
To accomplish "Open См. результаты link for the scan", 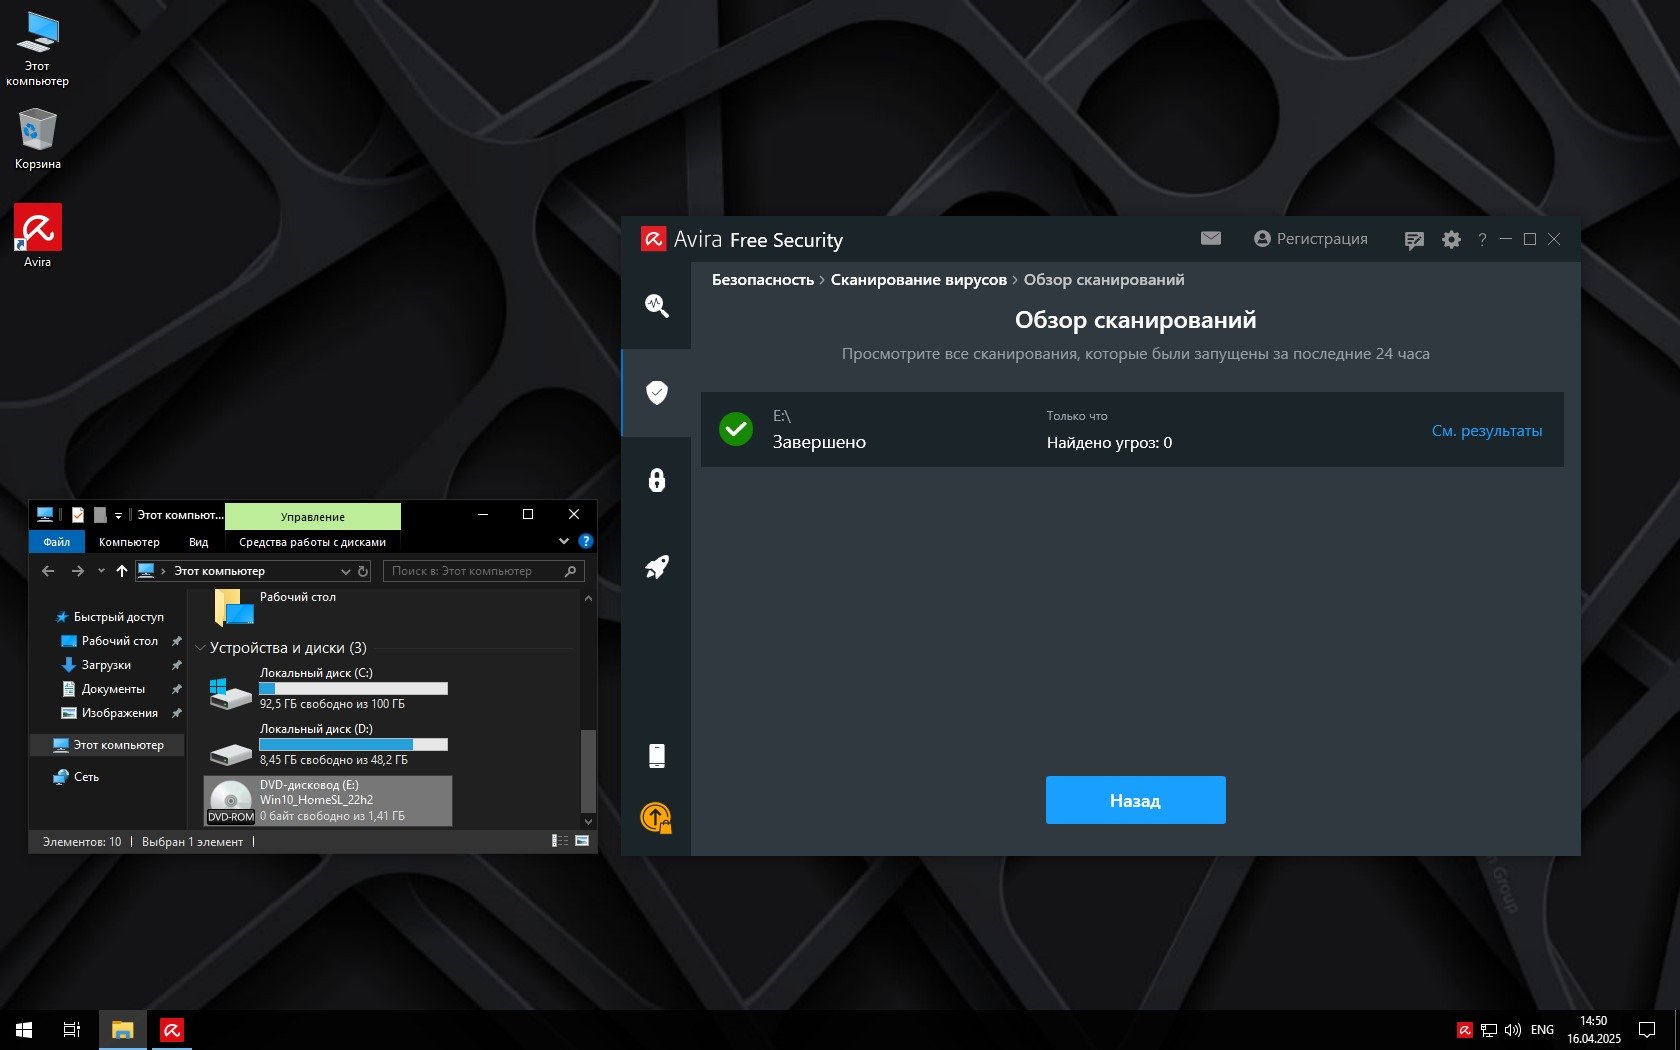I will (1487, 431).
